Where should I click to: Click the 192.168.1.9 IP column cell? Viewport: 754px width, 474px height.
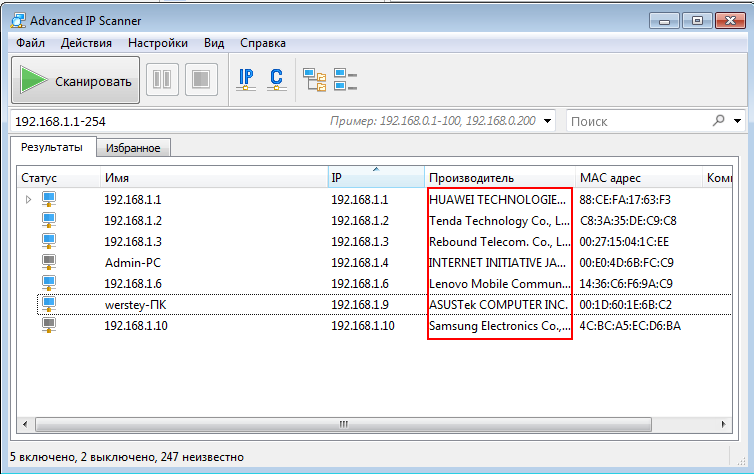point(360,305)
